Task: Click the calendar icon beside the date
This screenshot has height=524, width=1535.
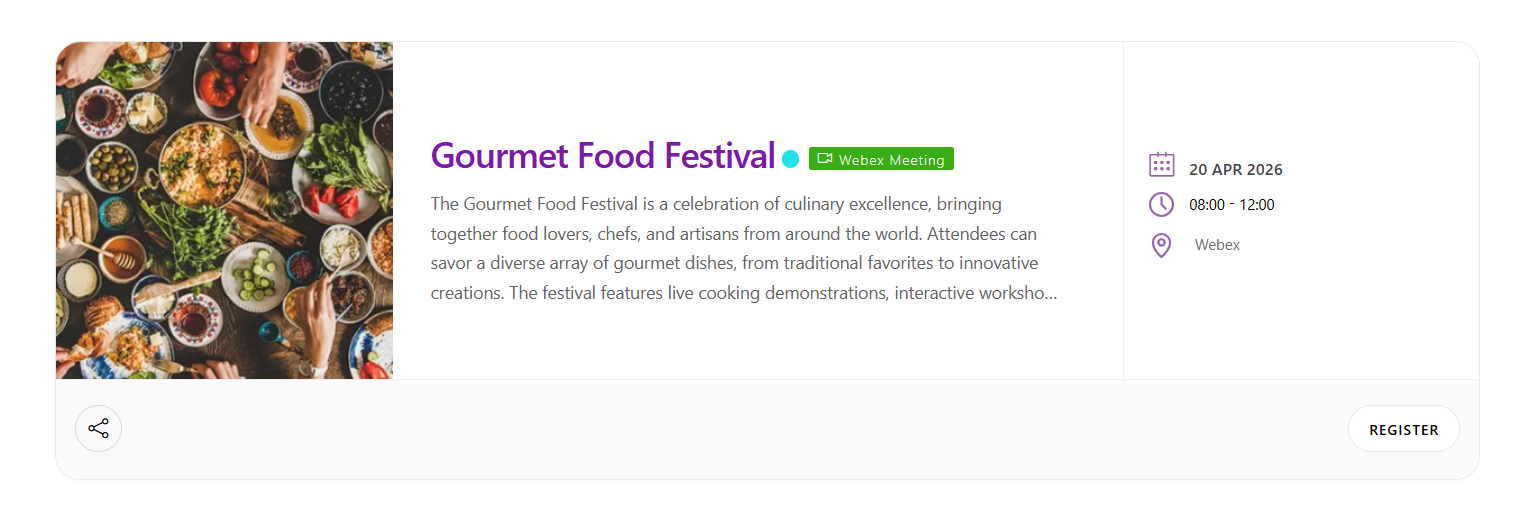Action: pos(1161,165)
